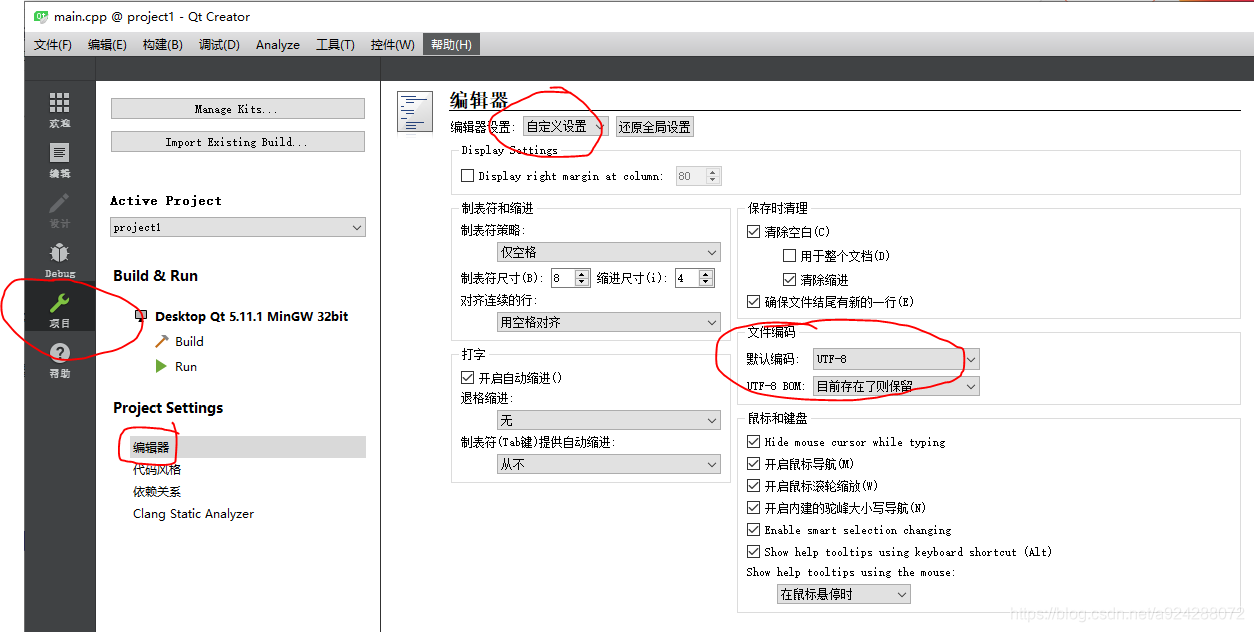Open the Design (设计) mode
The image size is (1254, 632).
59,210
